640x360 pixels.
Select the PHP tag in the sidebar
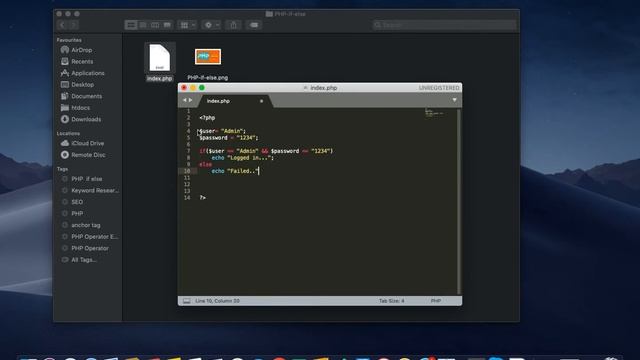[x=77, y=214]
